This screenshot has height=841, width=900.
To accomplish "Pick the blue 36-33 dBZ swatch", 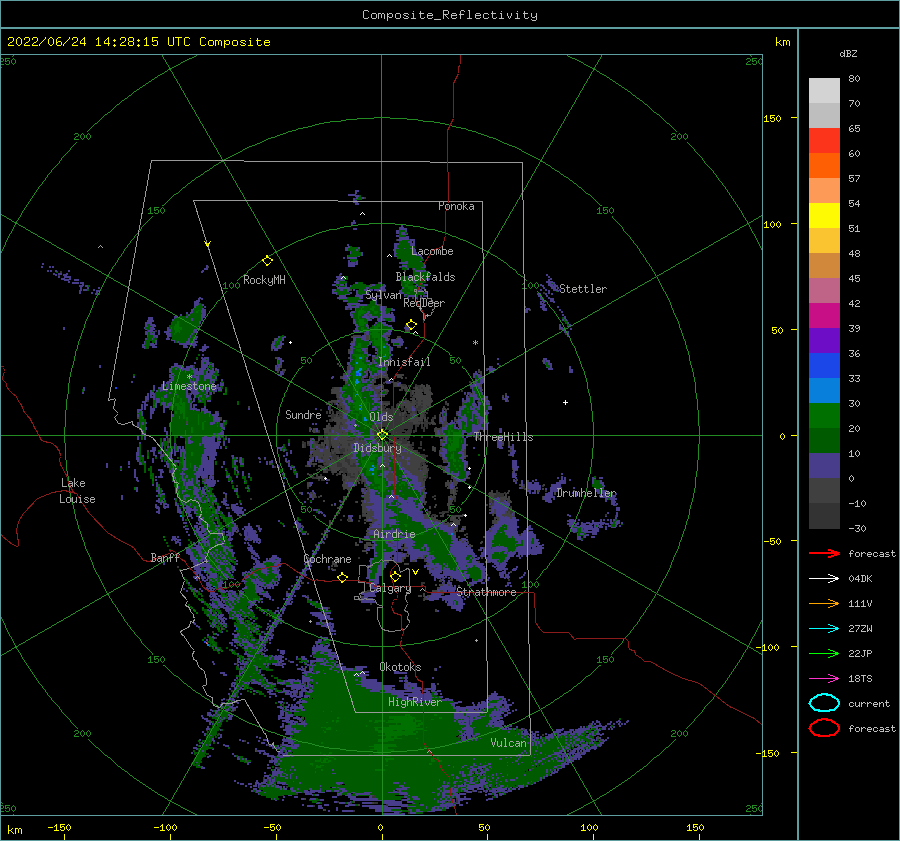I will pos(824,366).
